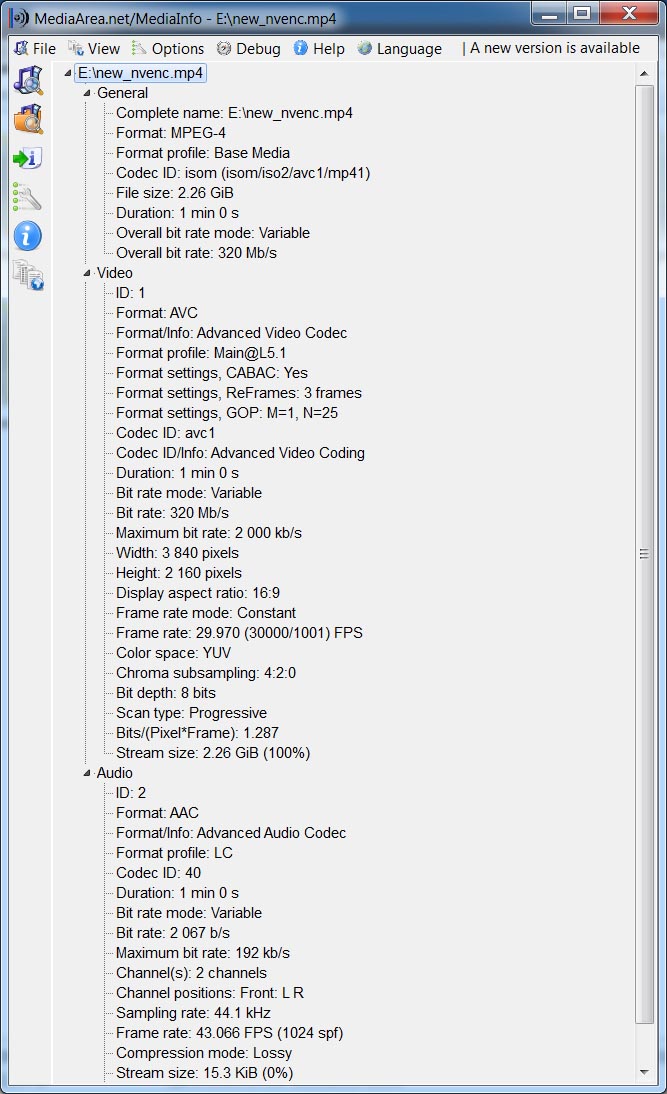Viewport: 667px width, 1094px height.
Task: Open the Preferences wrench sidebar icon
Action: (x=28, y=197)
